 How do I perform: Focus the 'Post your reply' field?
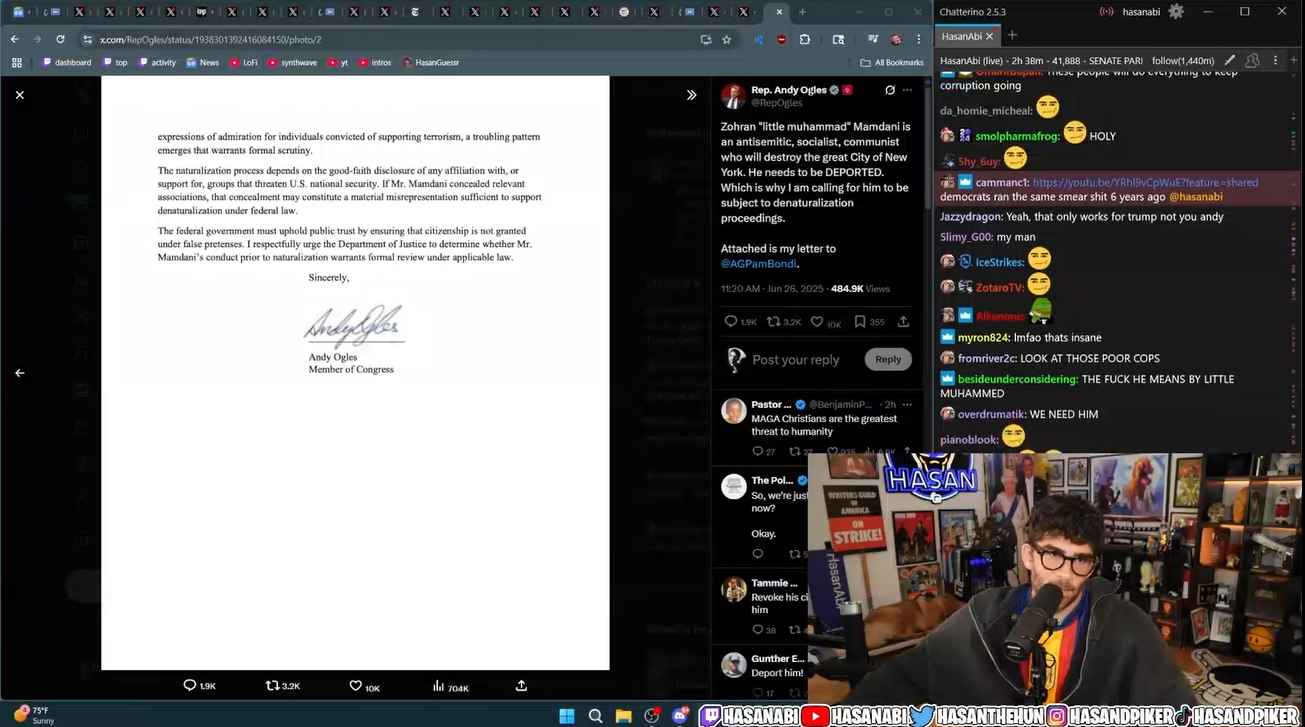pos(796,360)
